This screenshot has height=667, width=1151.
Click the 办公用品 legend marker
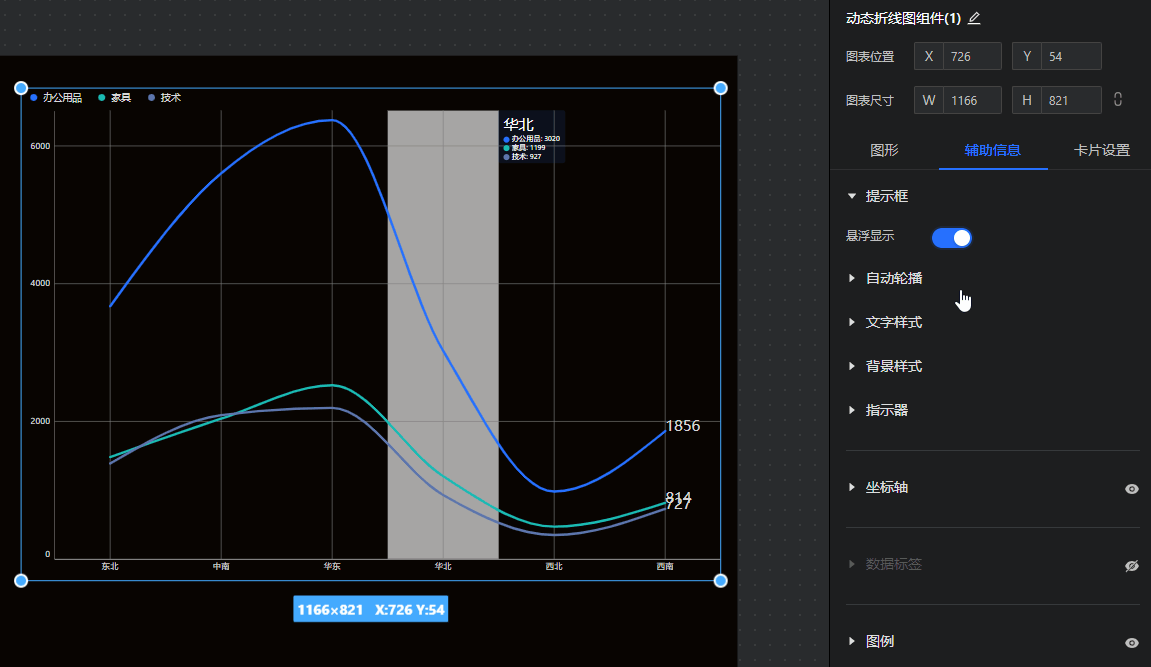tap(34, 98)
